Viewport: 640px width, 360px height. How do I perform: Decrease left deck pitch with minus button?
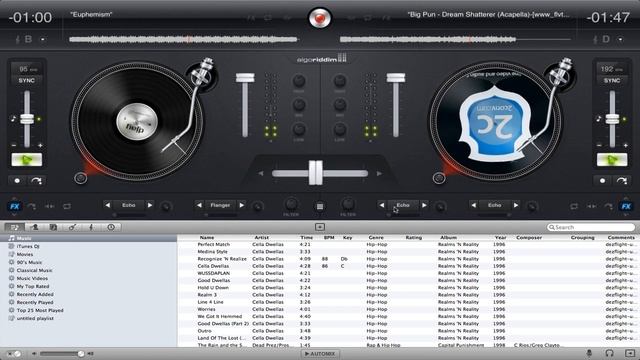[x=14, y=145]
